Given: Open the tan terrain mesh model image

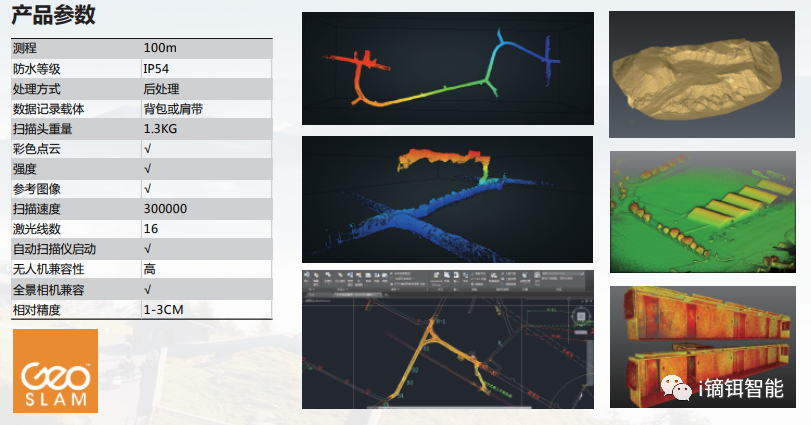Looking at the screenshot, I should pos(702,75).
